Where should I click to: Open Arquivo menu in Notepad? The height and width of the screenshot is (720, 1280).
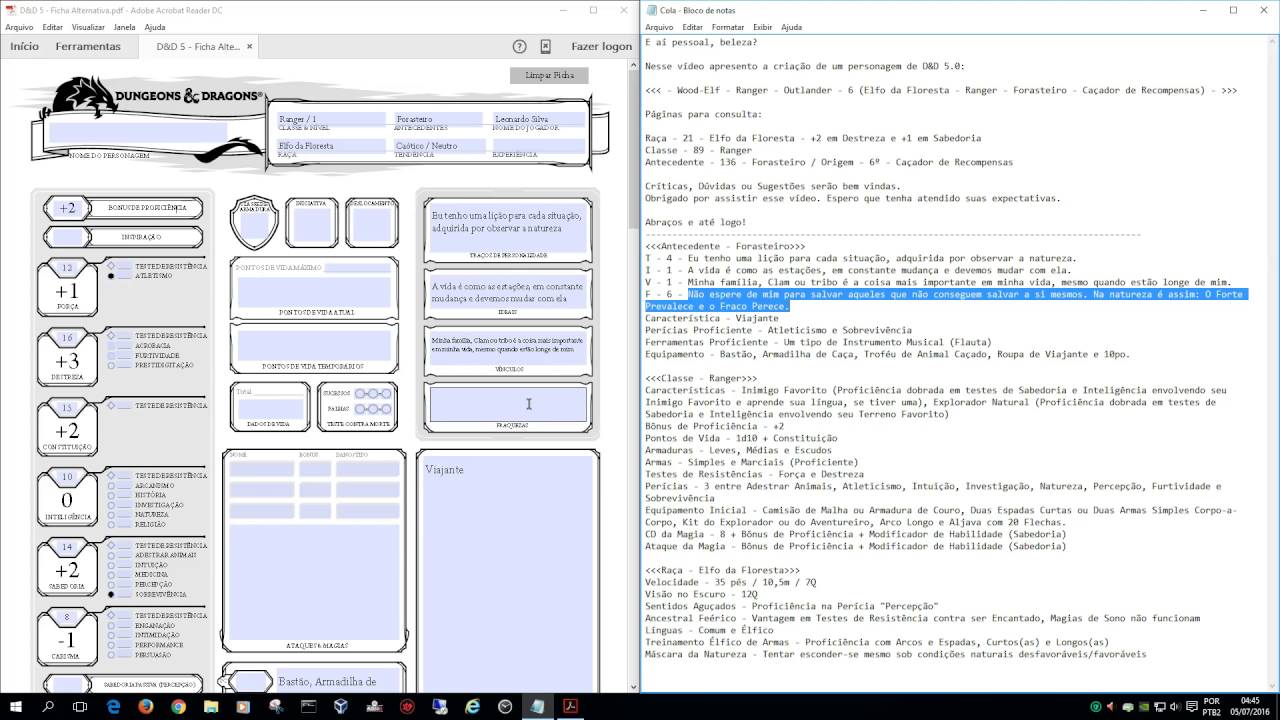tap(659, 27)
